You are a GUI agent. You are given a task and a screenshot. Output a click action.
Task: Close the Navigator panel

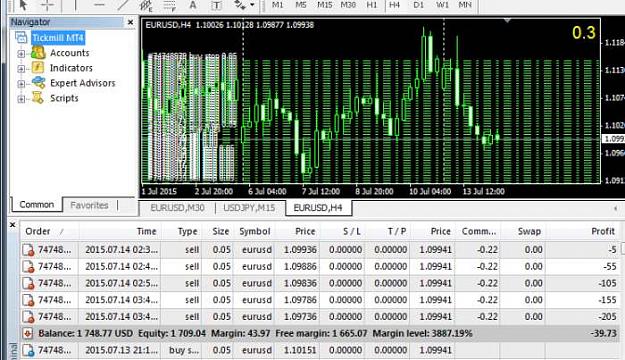point(130,22)
